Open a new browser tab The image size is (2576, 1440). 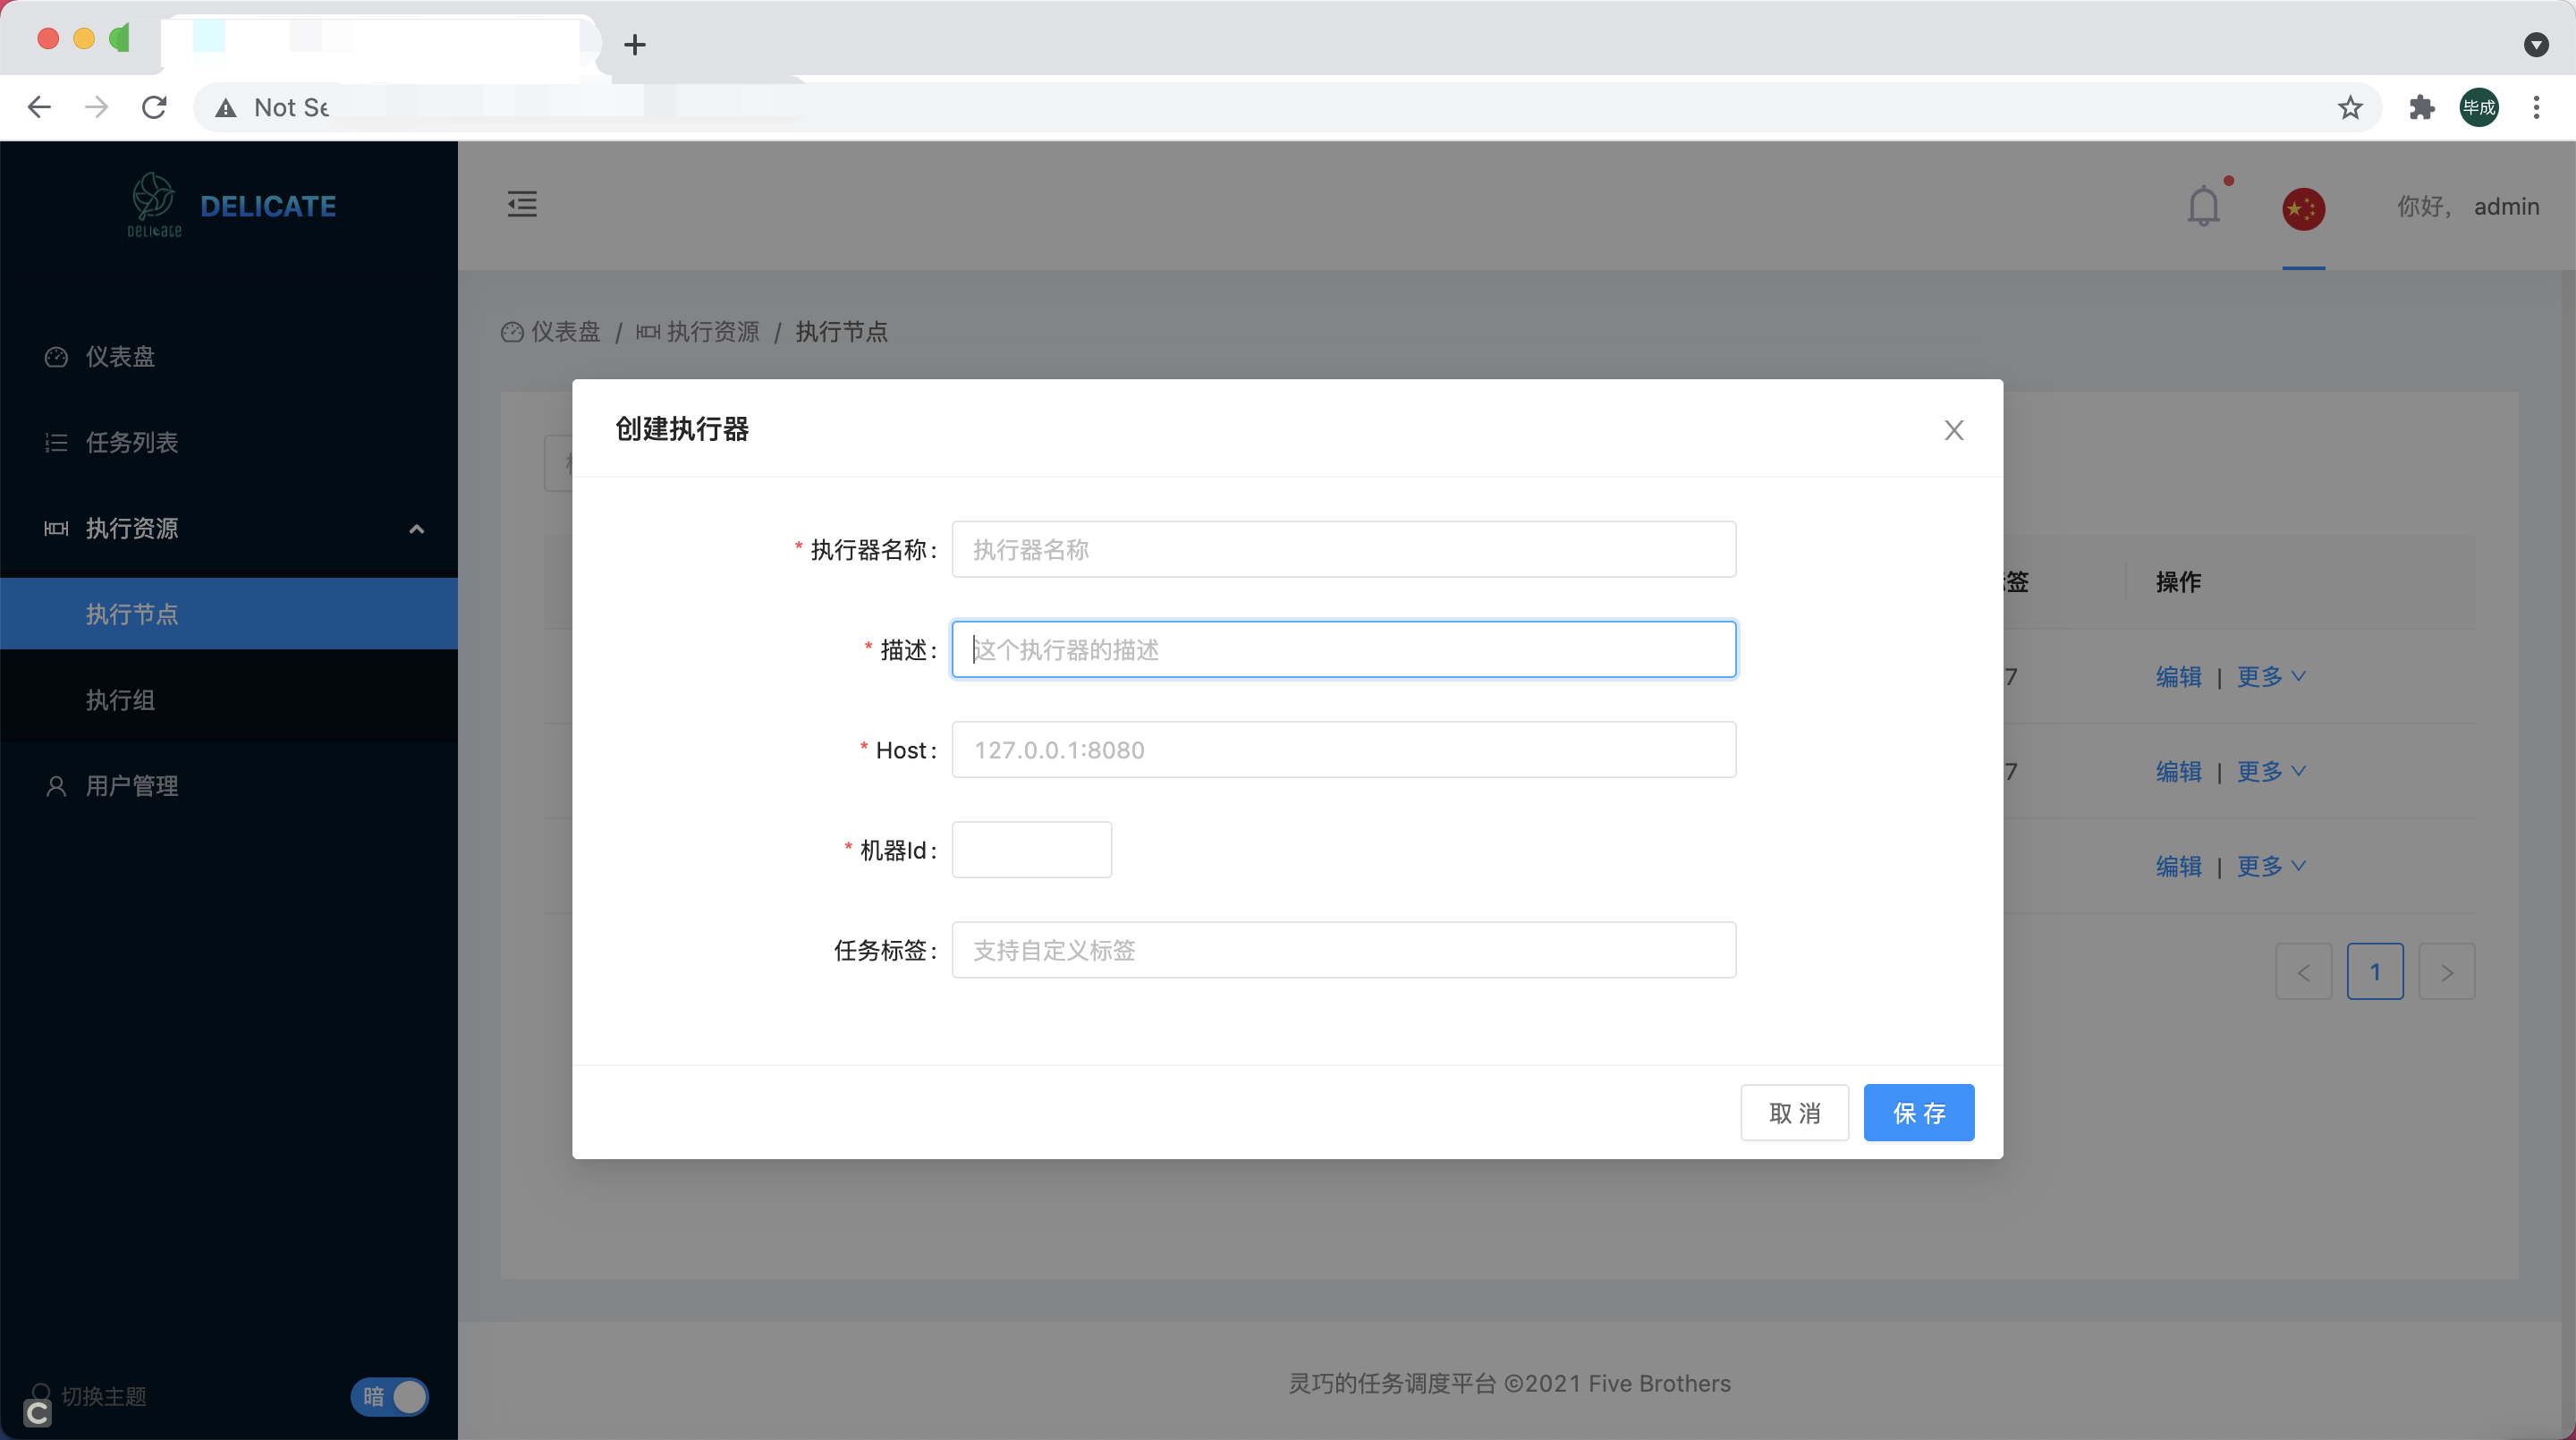634,44
